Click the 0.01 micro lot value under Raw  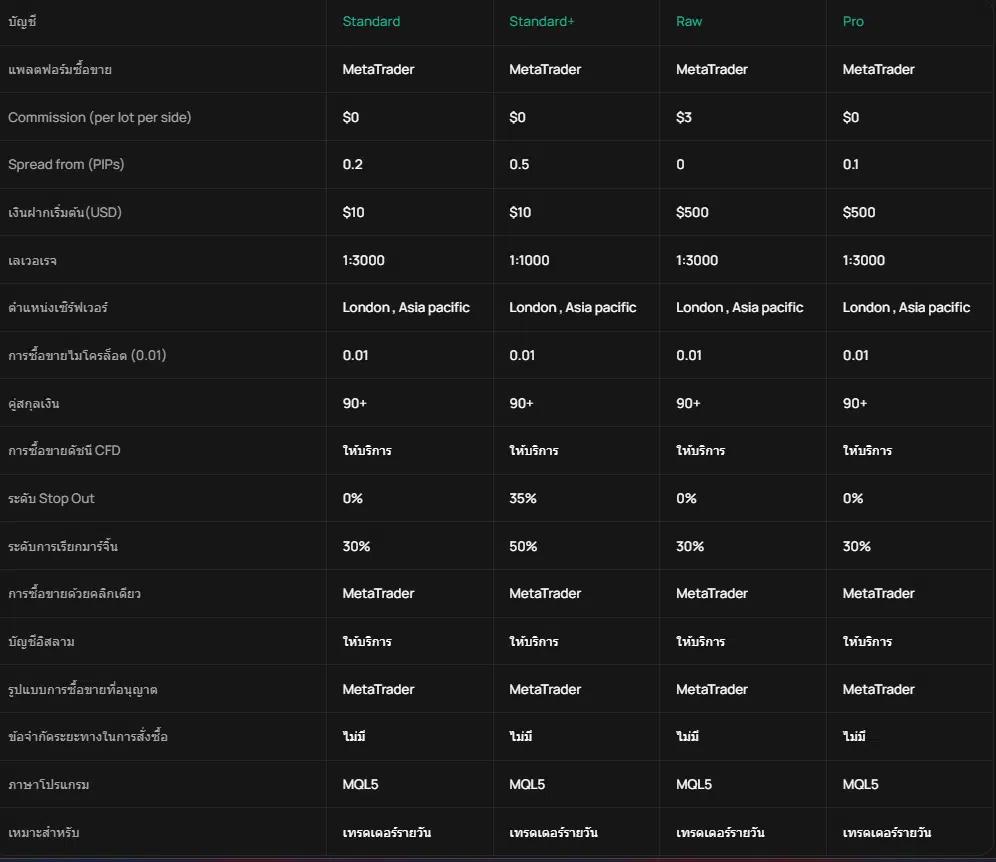coord(689,356)
